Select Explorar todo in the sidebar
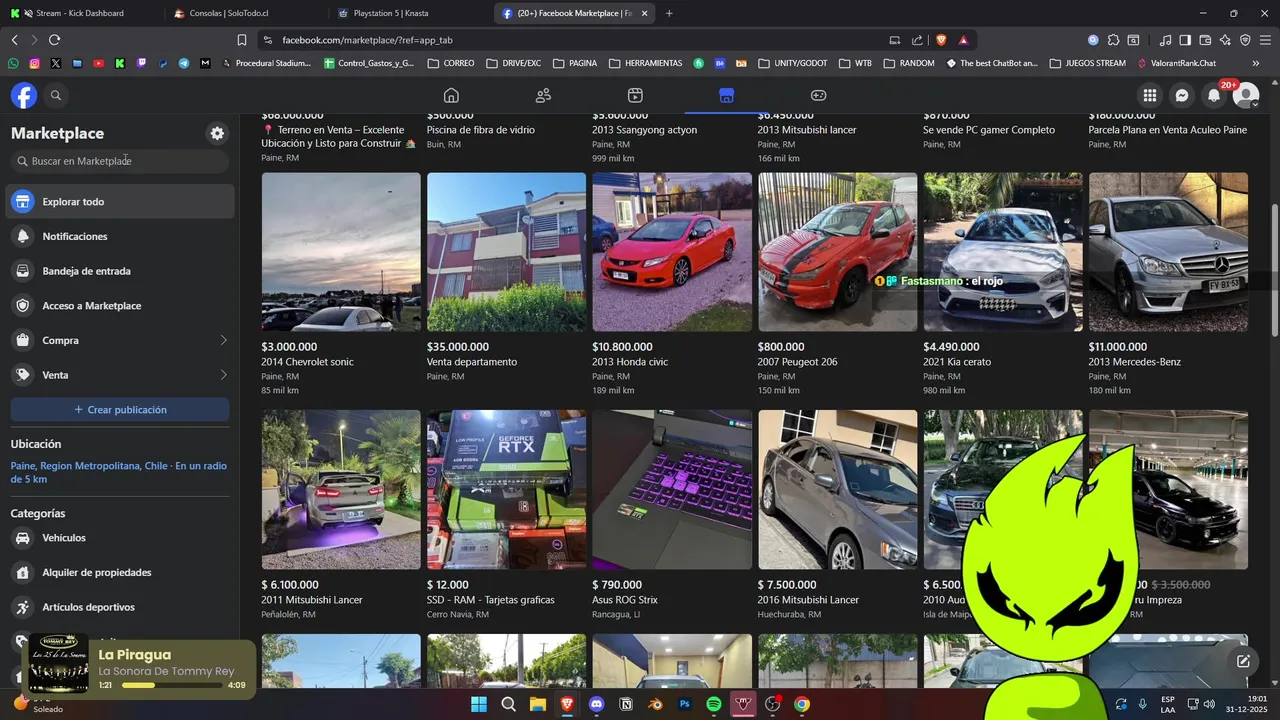Viewport: 1280px width, 720px height. pos(120,201)
